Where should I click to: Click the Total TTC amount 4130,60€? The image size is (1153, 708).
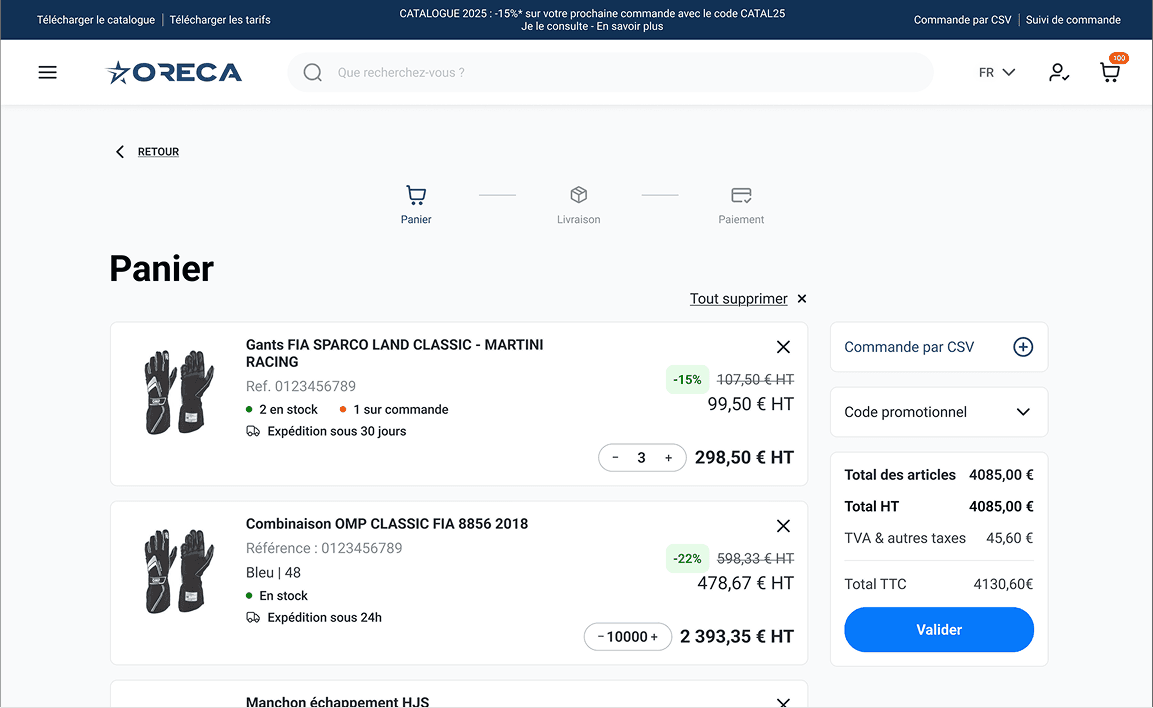(x=1003, y=584)
